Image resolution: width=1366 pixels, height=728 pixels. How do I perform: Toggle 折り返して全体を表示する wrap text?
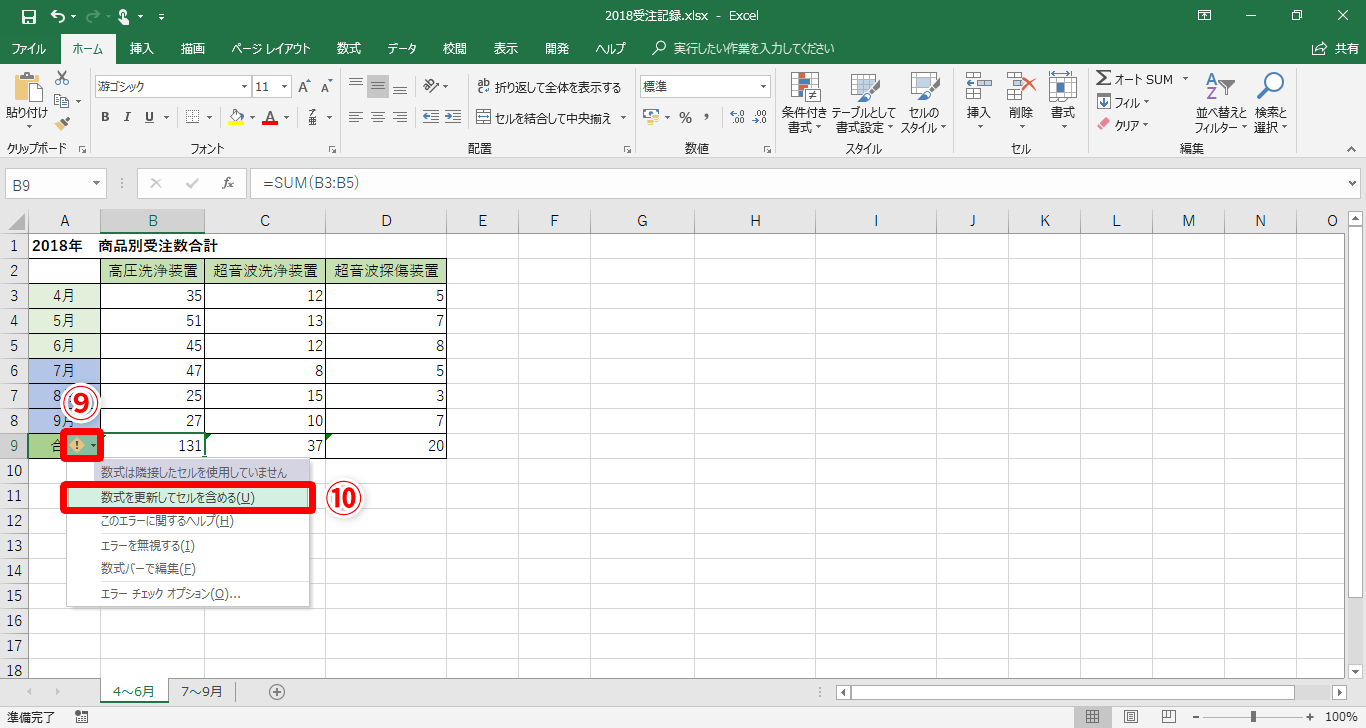(549, 87)
